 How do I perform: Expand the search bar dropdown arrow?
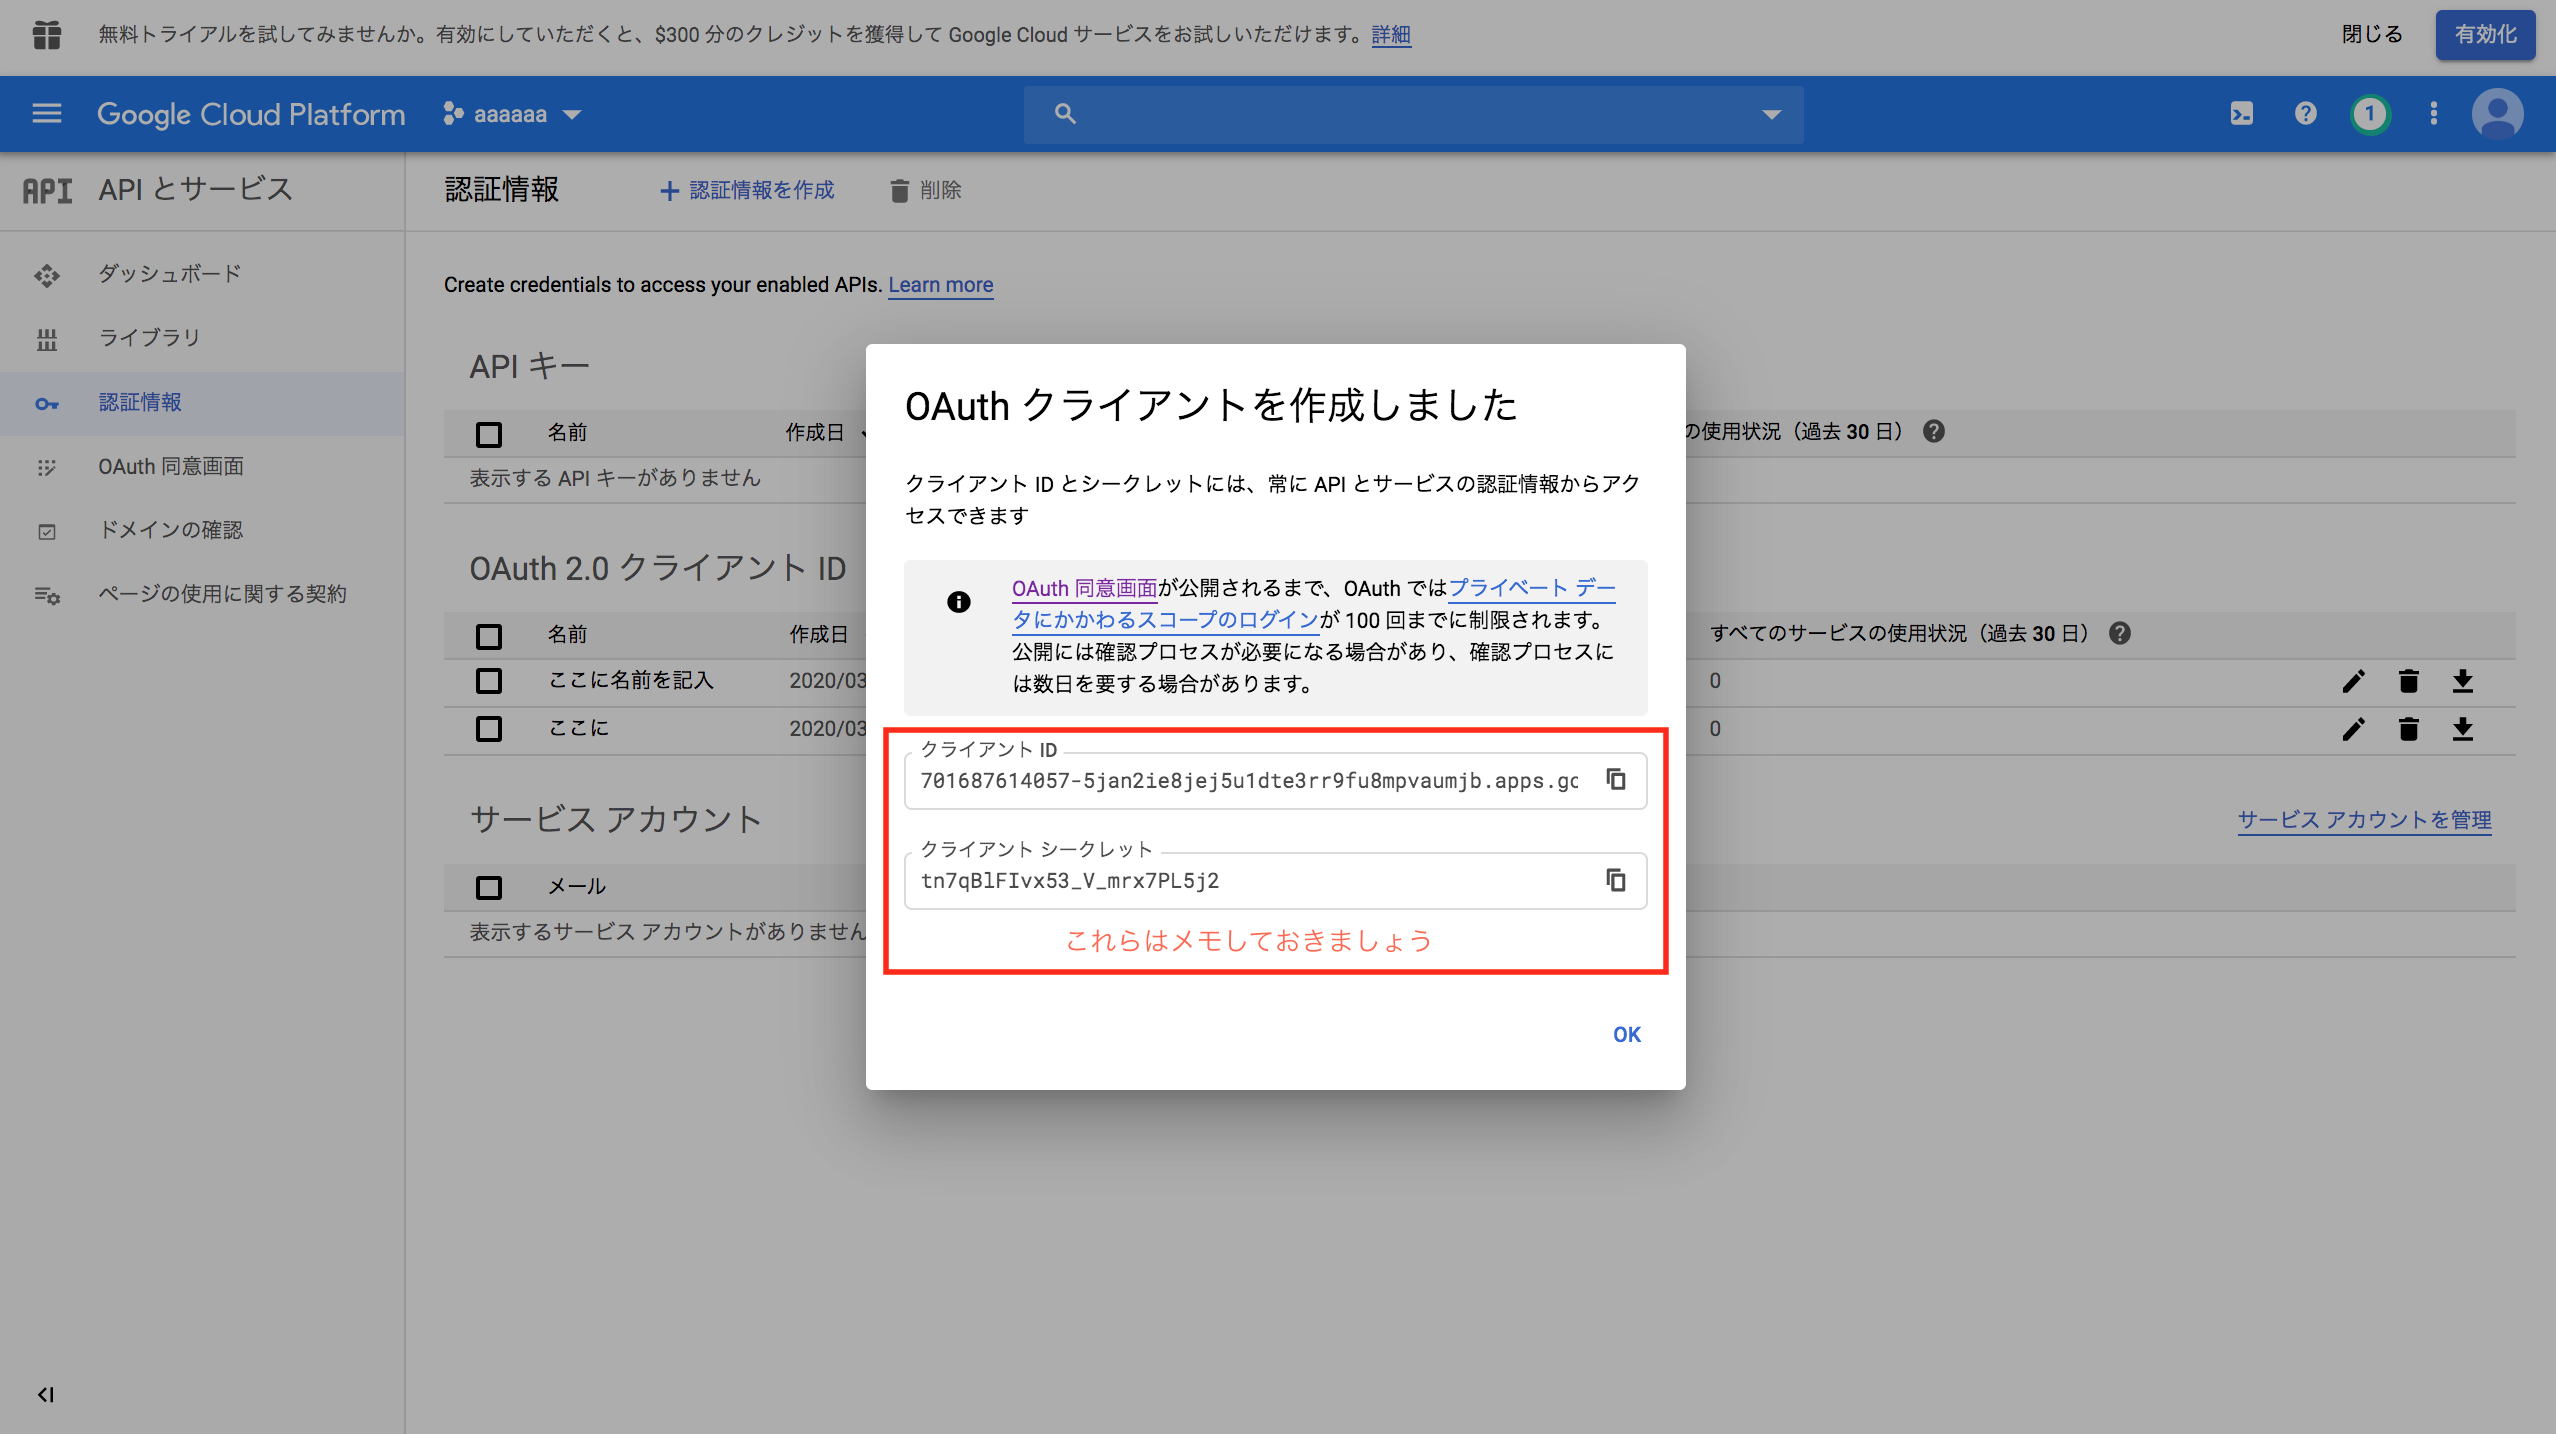tap(1771, 114)
